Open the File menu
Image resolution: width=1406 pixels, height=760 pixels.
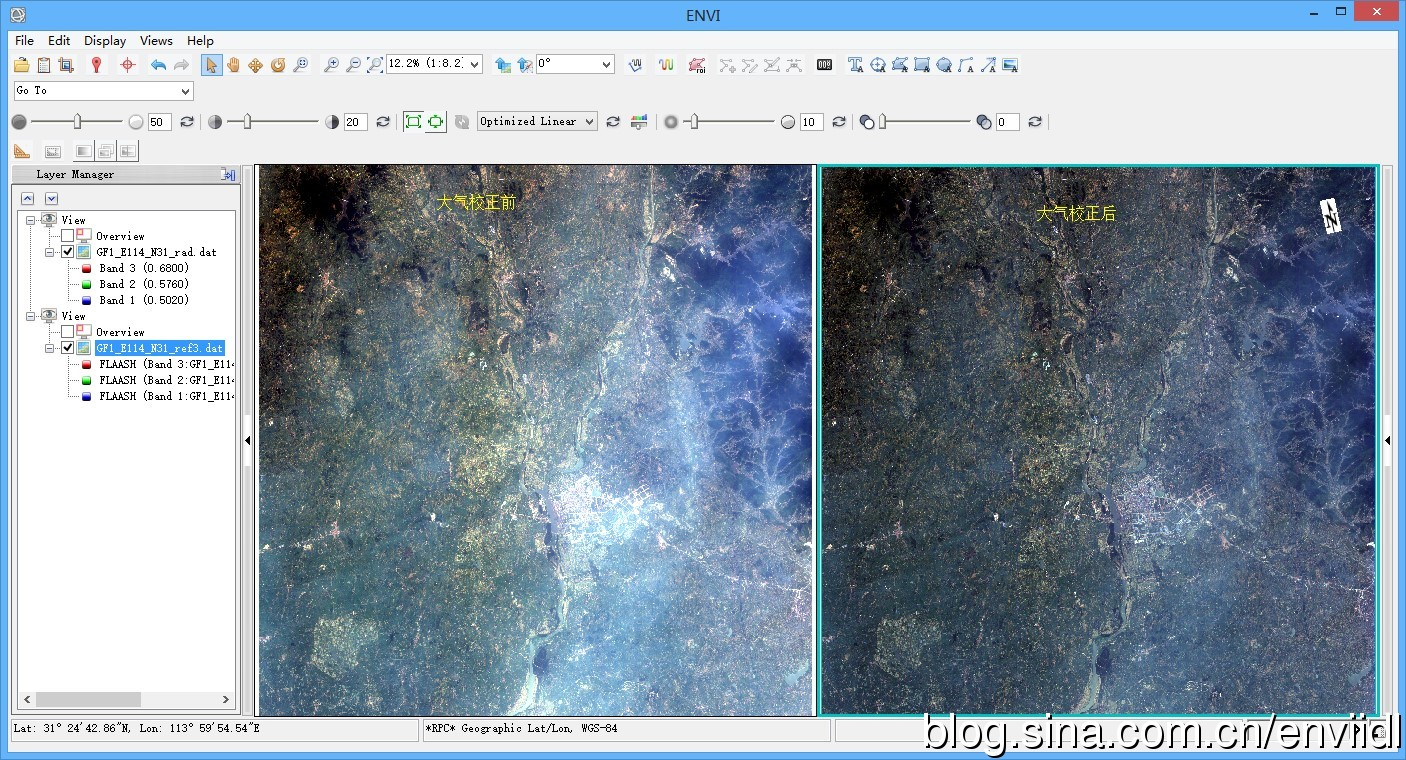(25, 41)
